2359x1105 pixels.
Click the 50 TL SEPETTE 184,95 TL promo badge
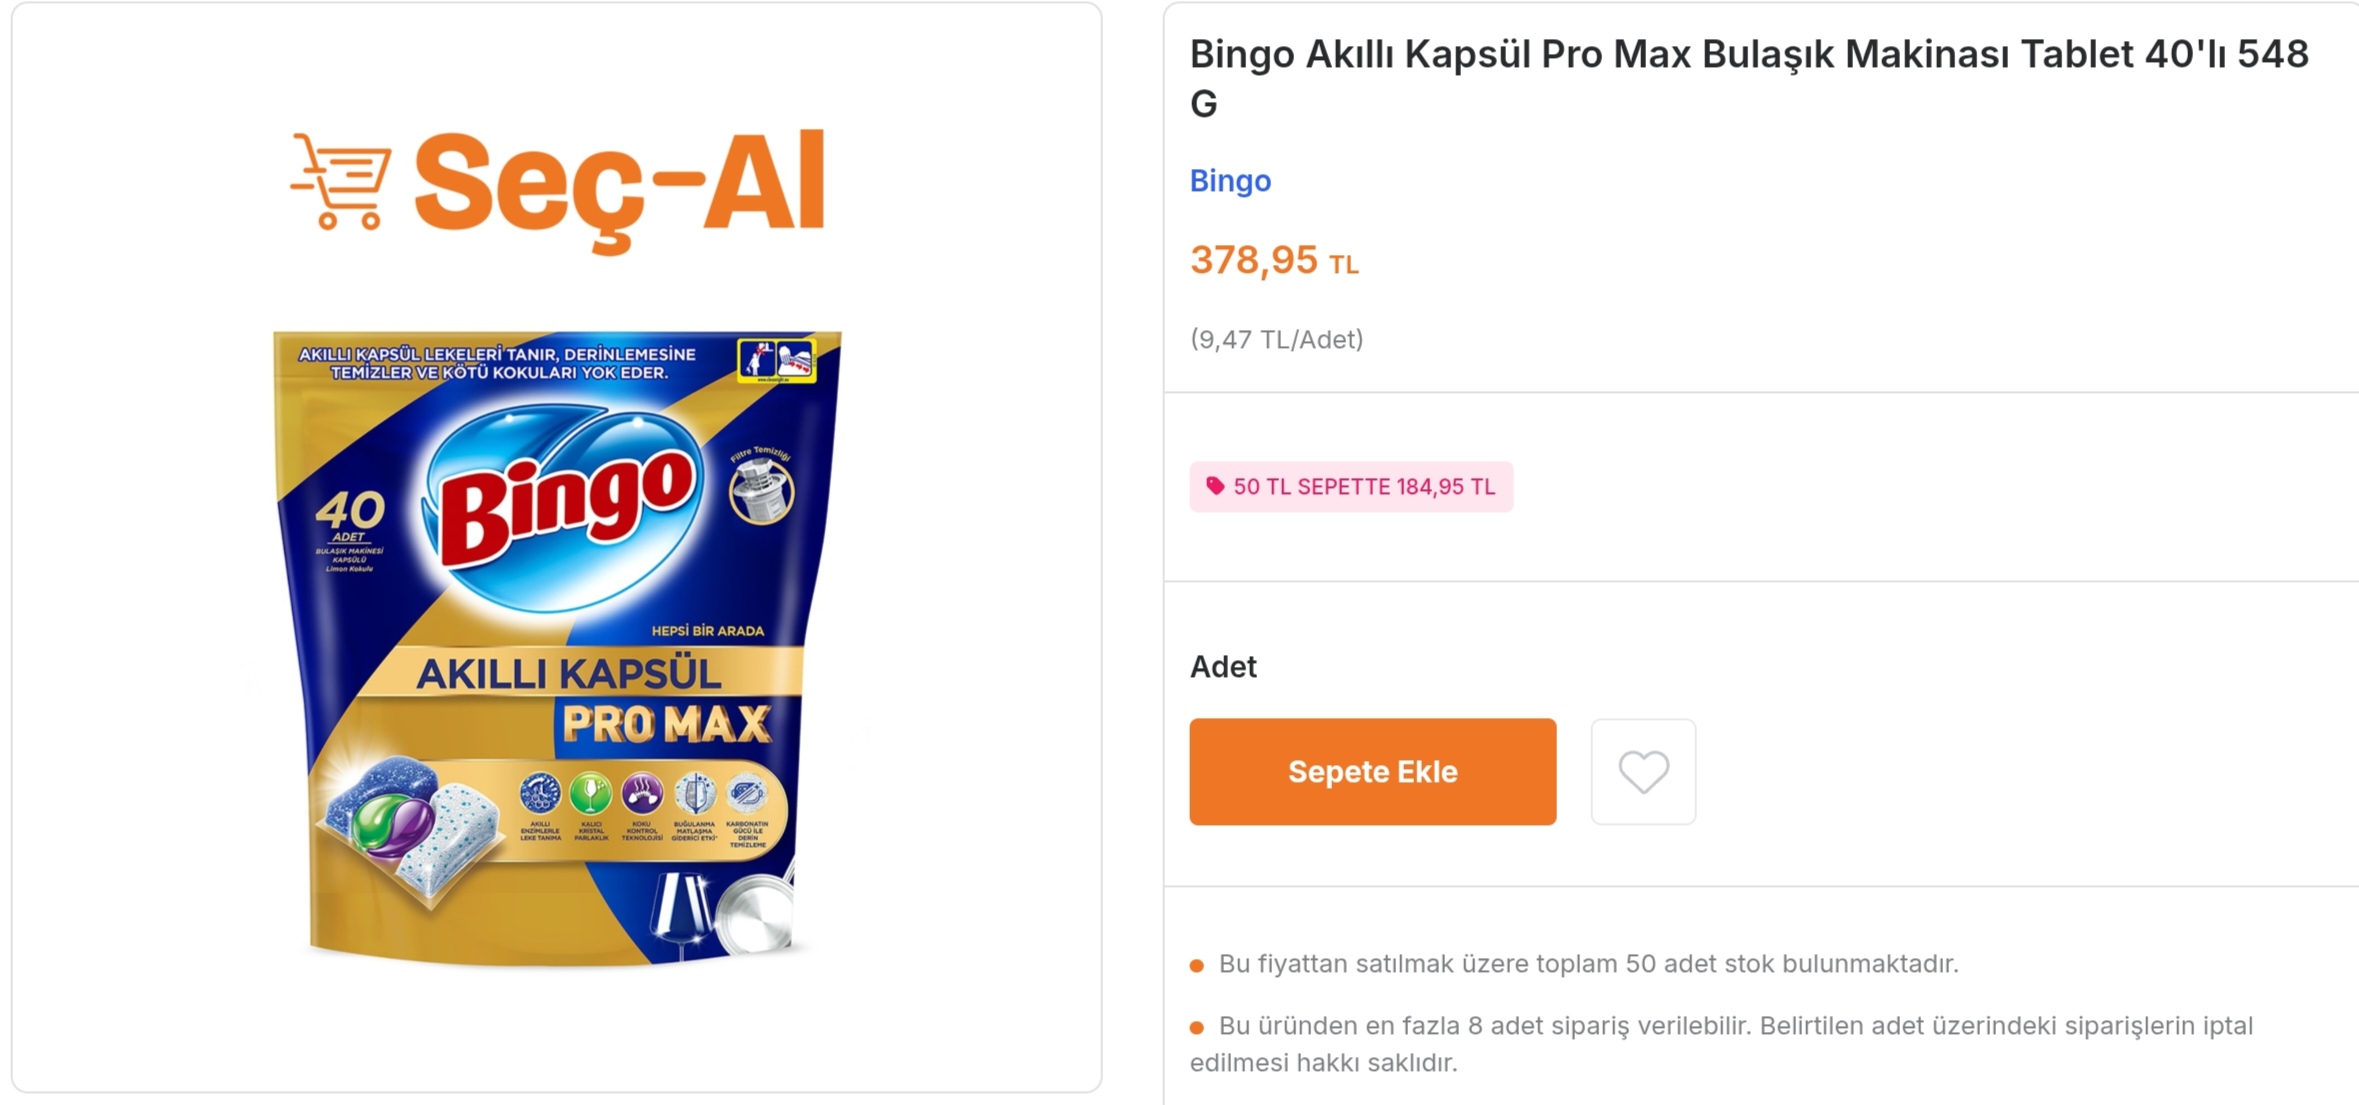click(1351, 487)
